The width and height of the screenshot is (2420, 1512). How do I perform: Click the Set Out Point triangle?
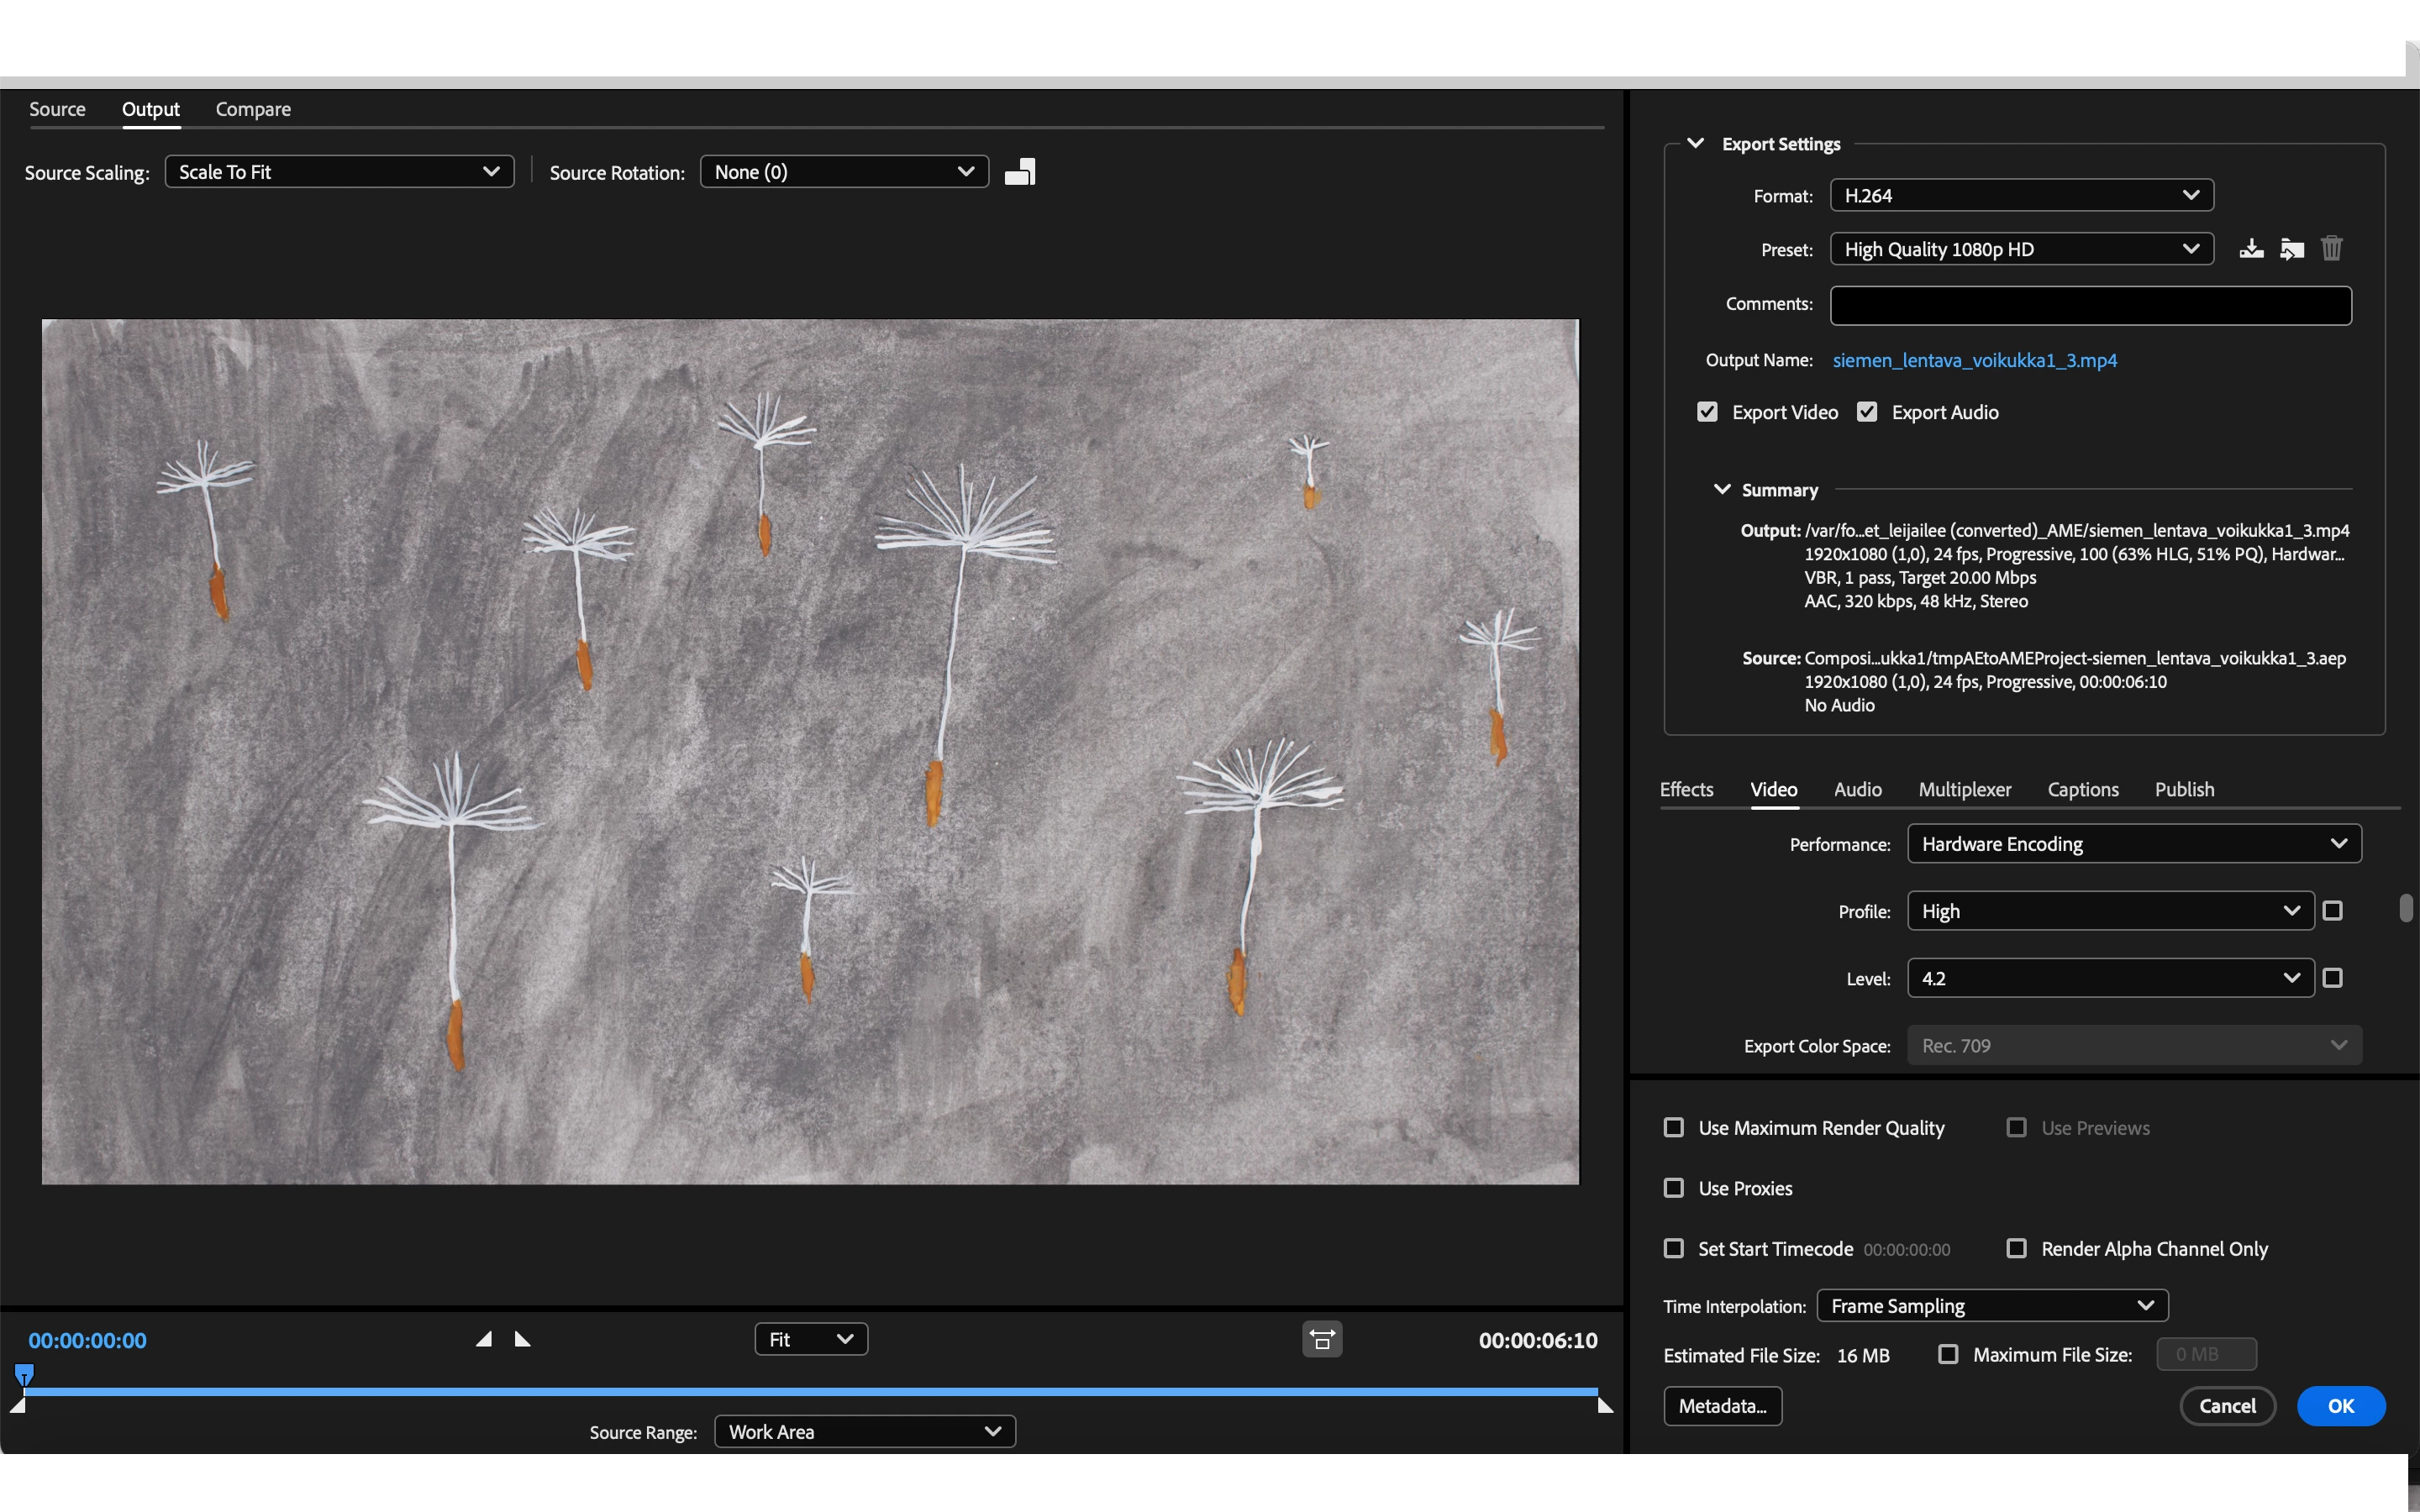coord(522,1339)
